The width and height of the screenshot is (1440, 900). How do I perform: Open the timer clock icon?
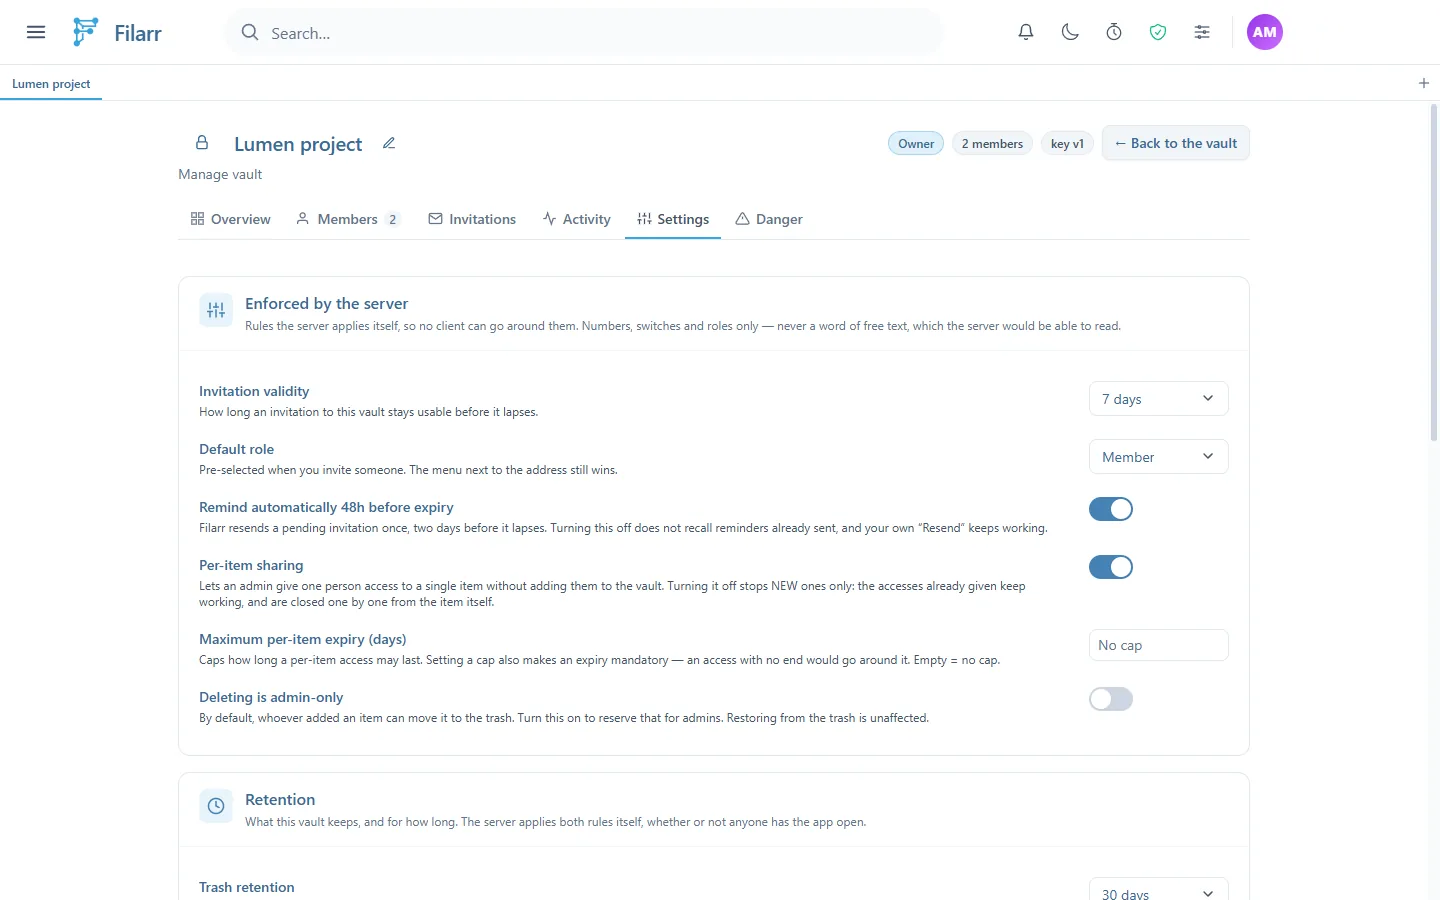(x=1114, y=32)
